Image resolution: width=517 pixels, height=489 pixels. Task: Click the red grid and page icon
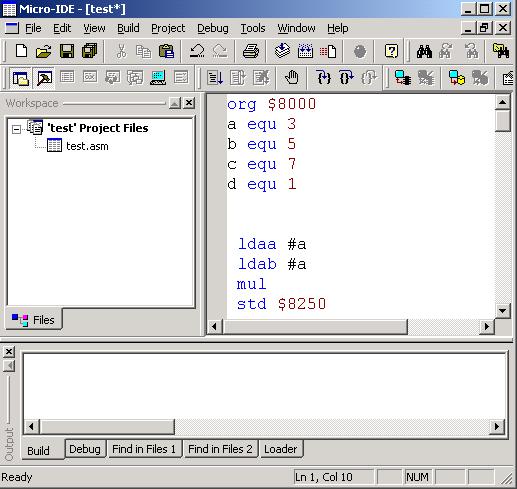(328, 51)
